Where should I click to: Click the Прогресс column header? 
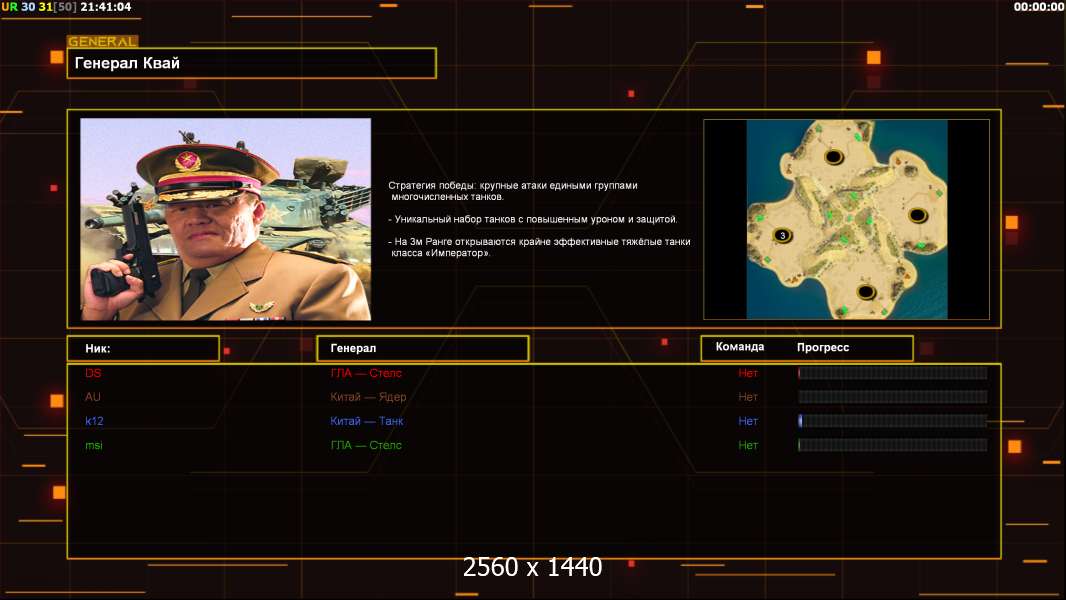coord(823,347)
